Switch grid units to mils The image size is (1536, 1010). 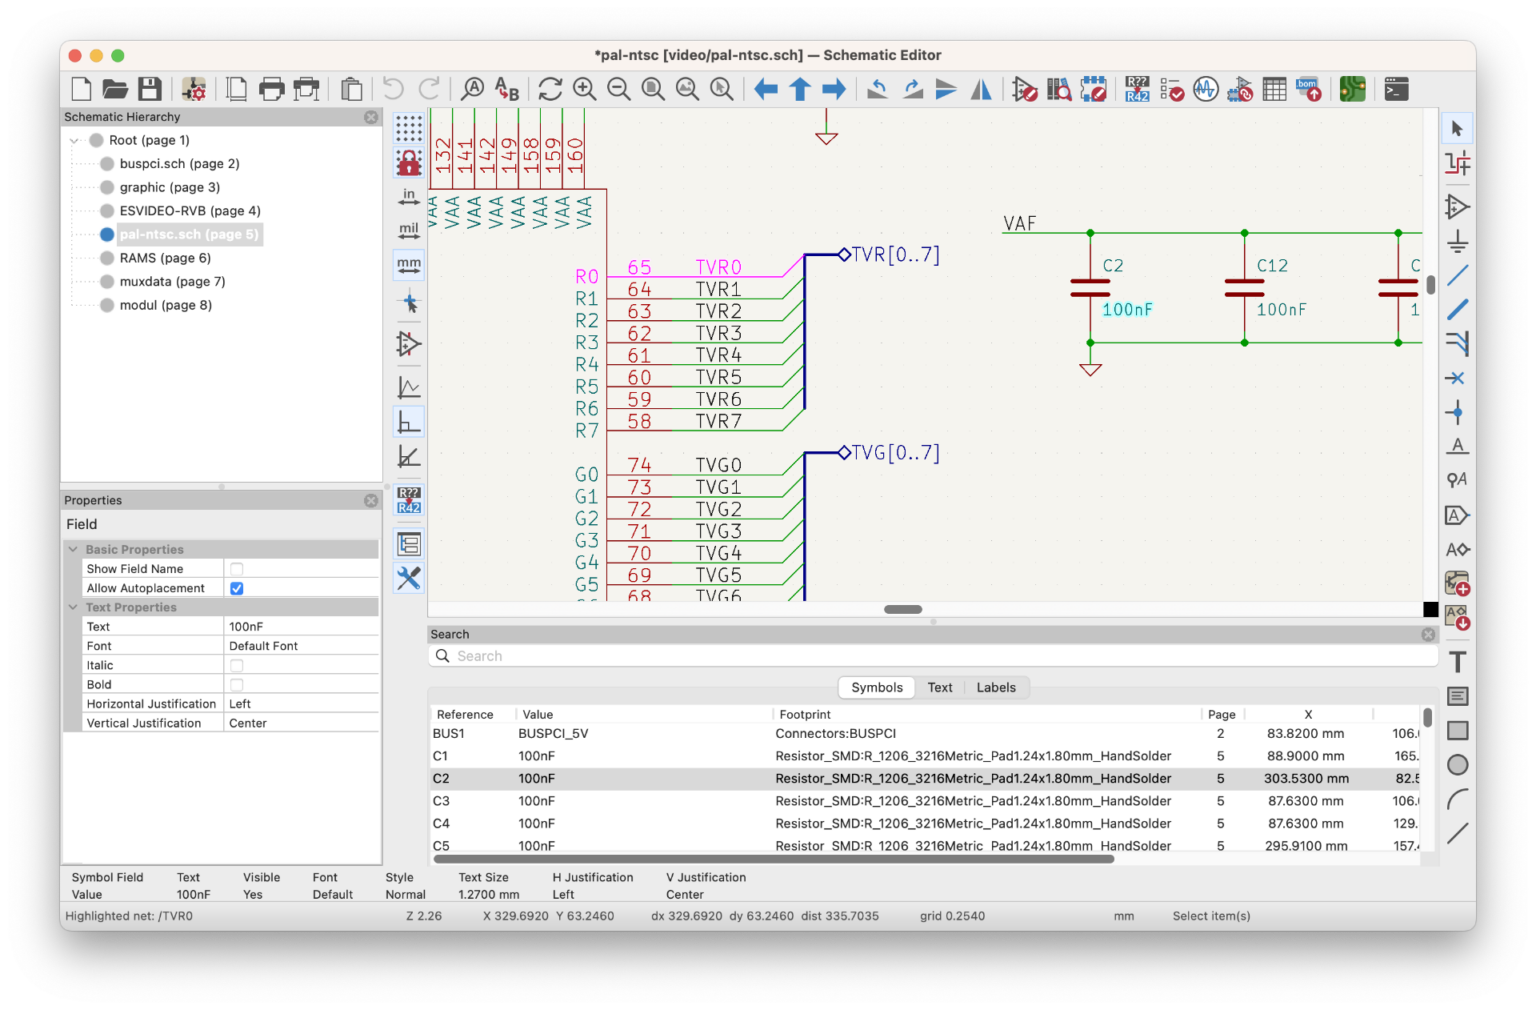point(408,229)
